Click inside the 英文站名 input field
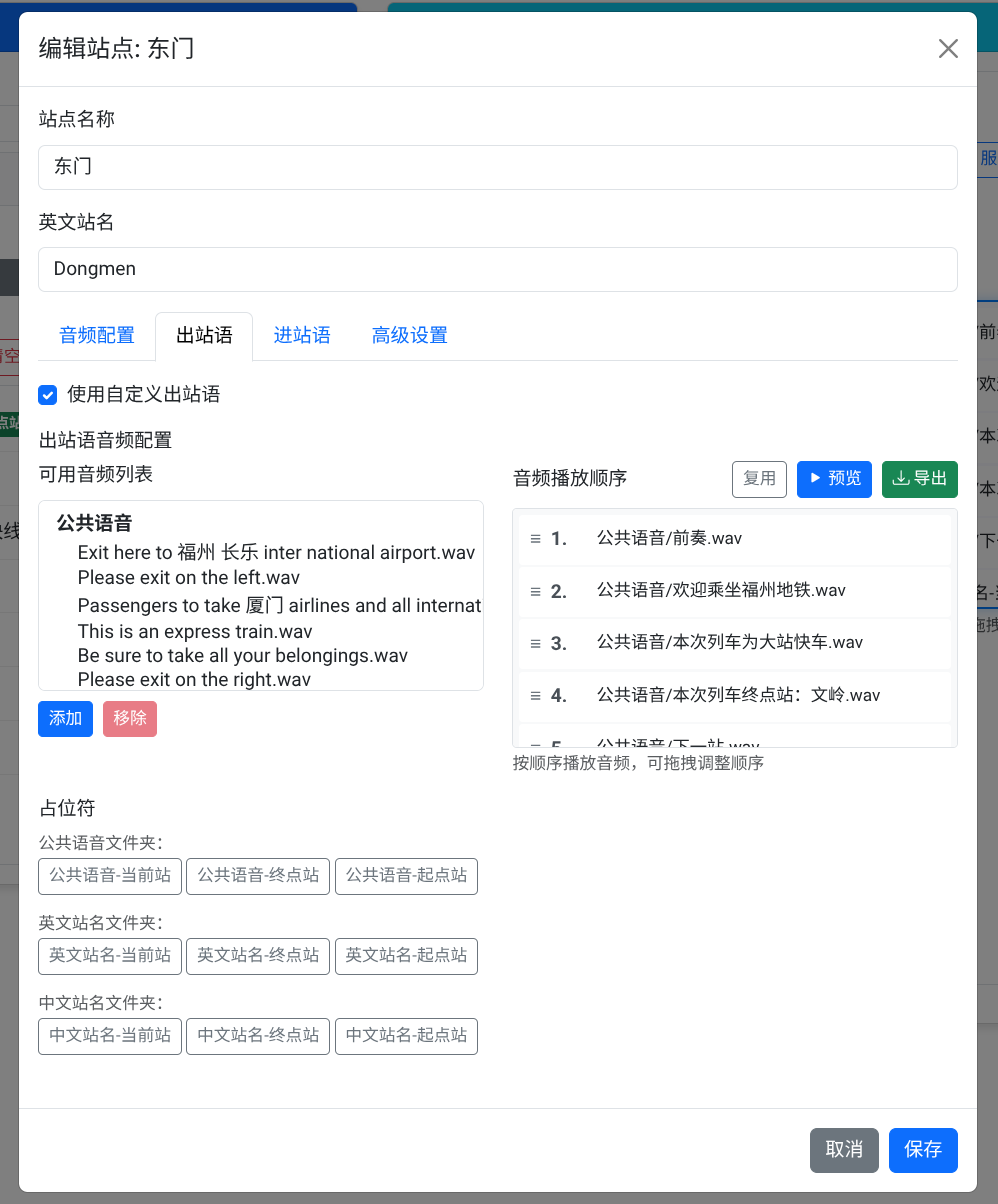This screenshot has height=1204, width=998. 497,269
